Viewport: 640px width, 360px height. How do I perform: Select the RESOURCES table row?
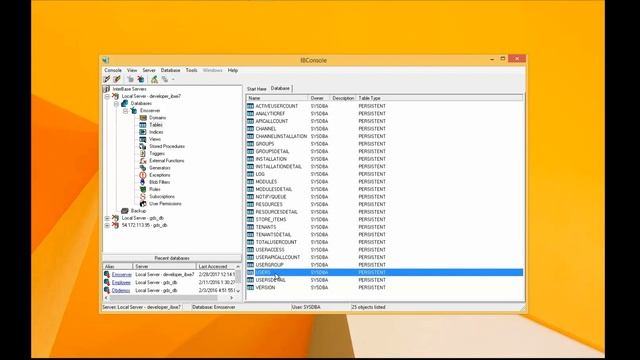coord(384,204)
